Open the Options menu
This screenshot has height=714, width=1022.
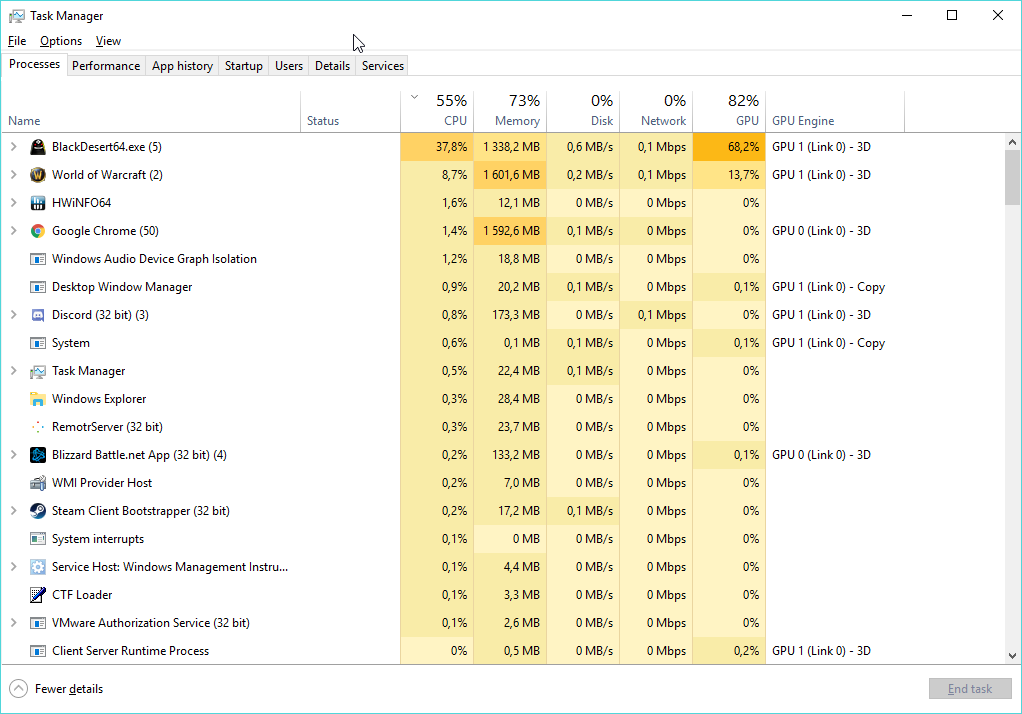tap(61, 41)
